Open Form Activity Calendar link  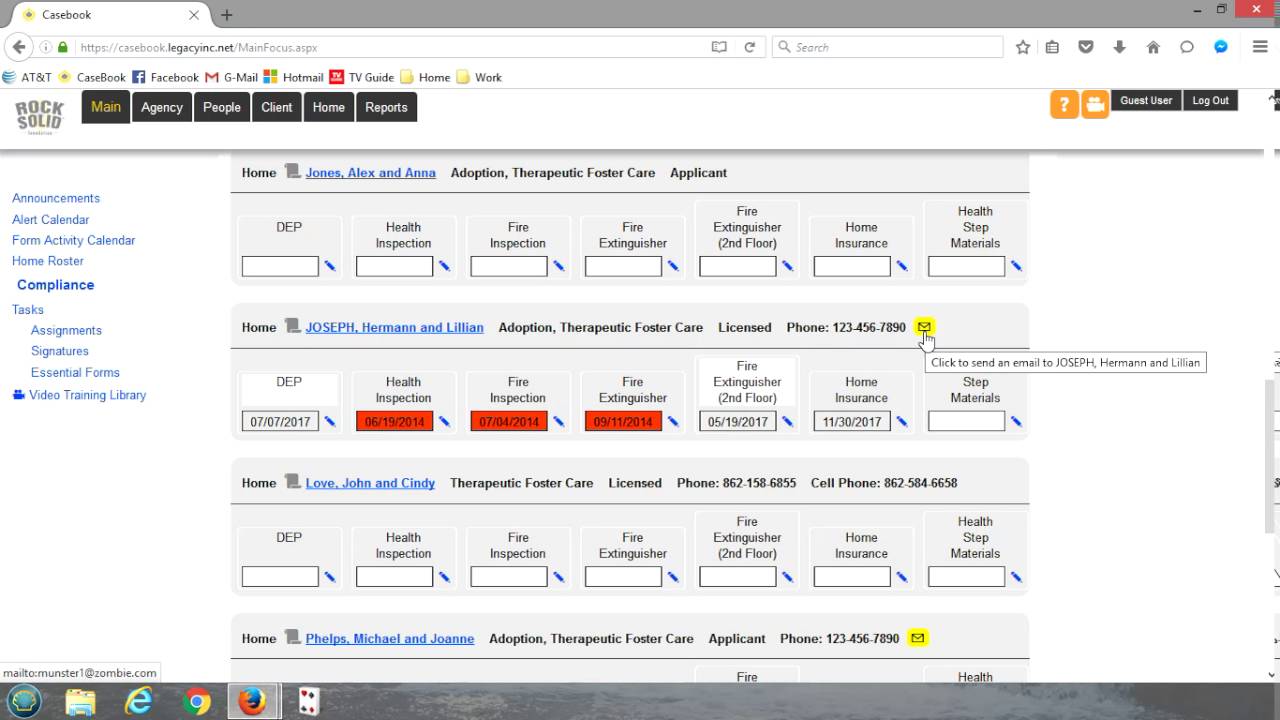pyautogui.click(x=73, y=240)
